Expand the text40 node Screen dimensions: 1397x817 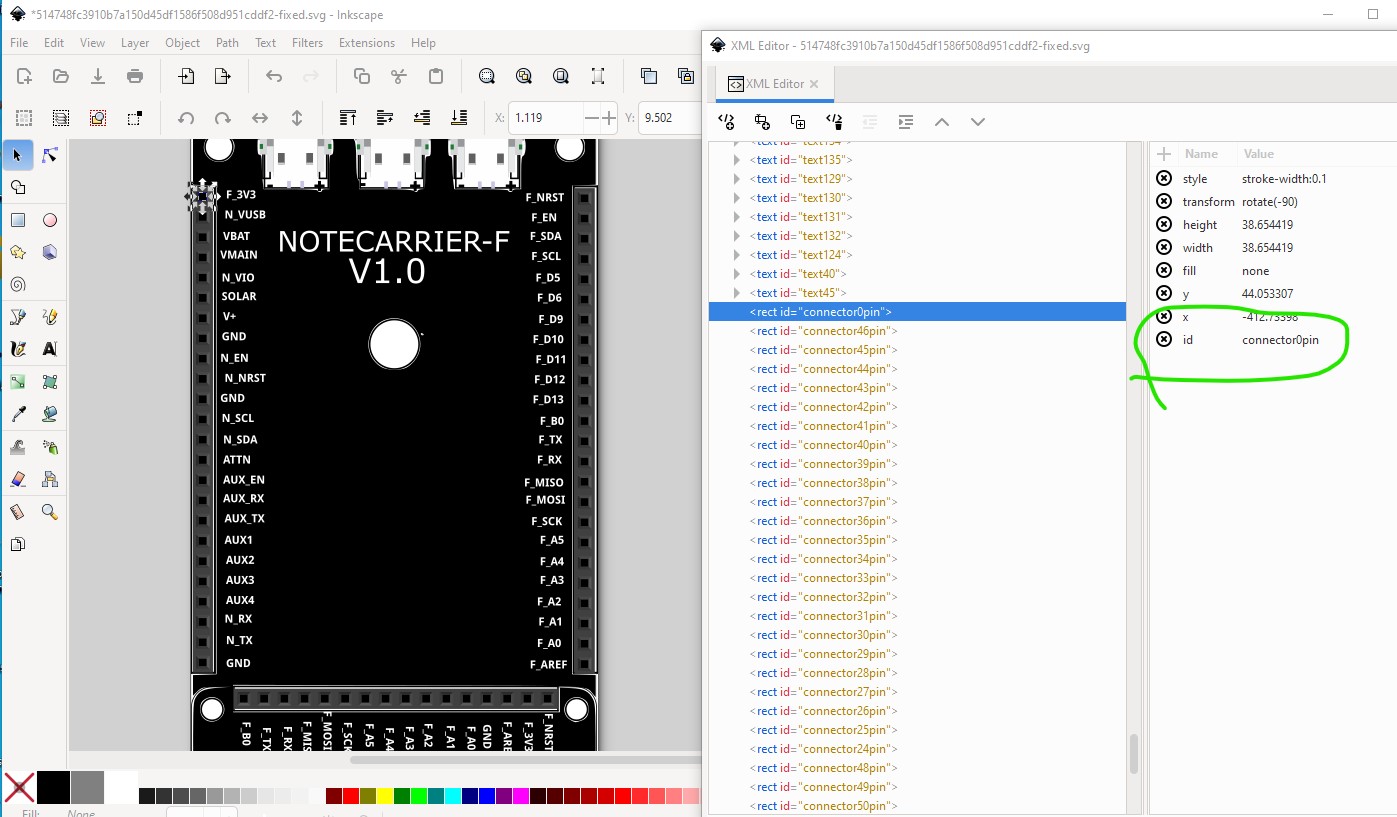pyautogui.click(x=737, y=274)
